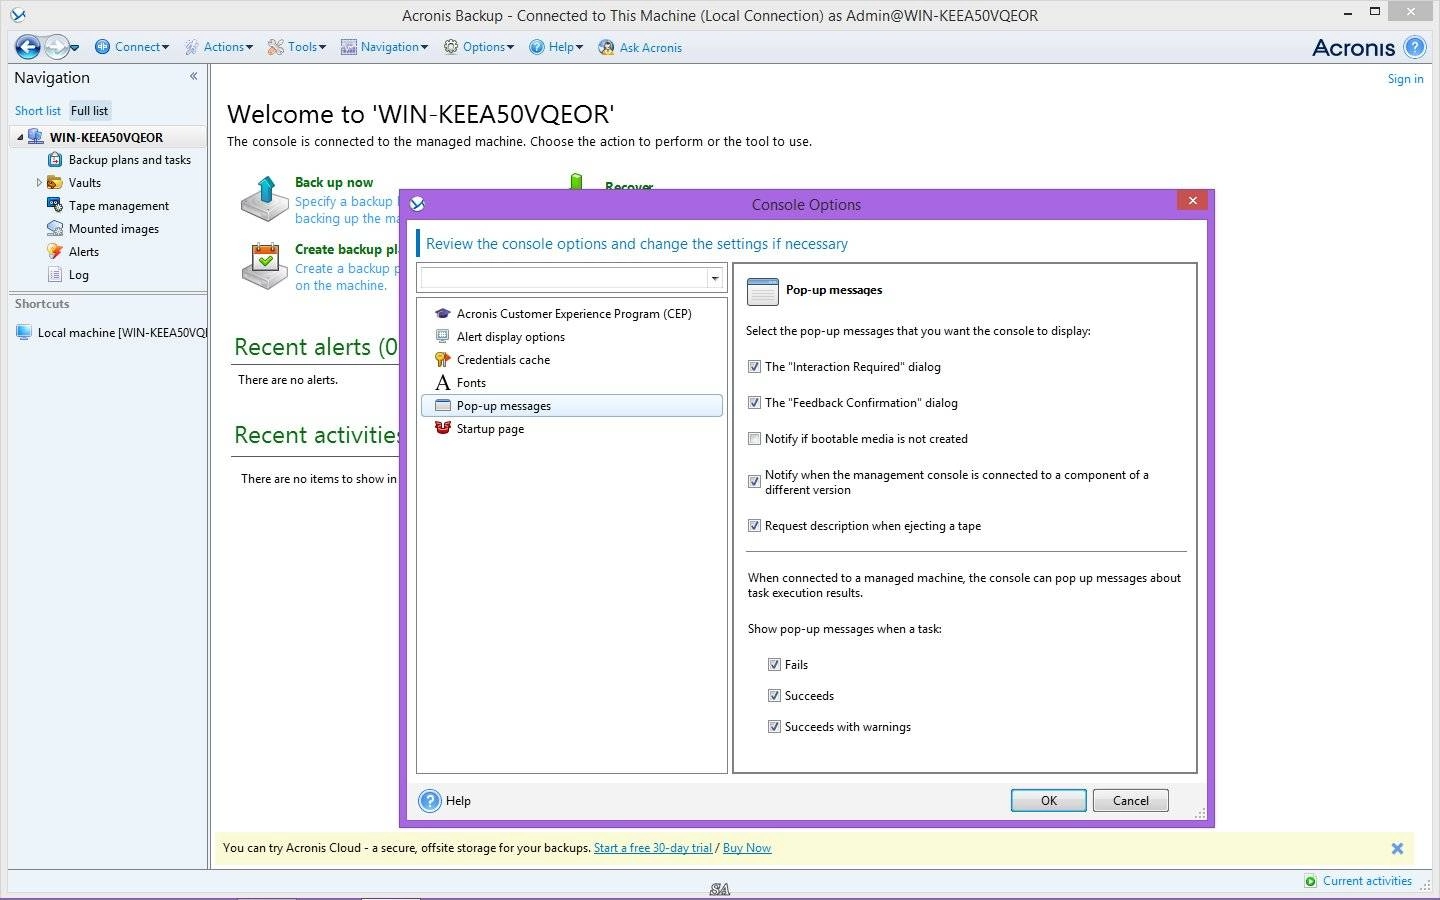
Task: Open the Connect menu
Action: (132, 47)
